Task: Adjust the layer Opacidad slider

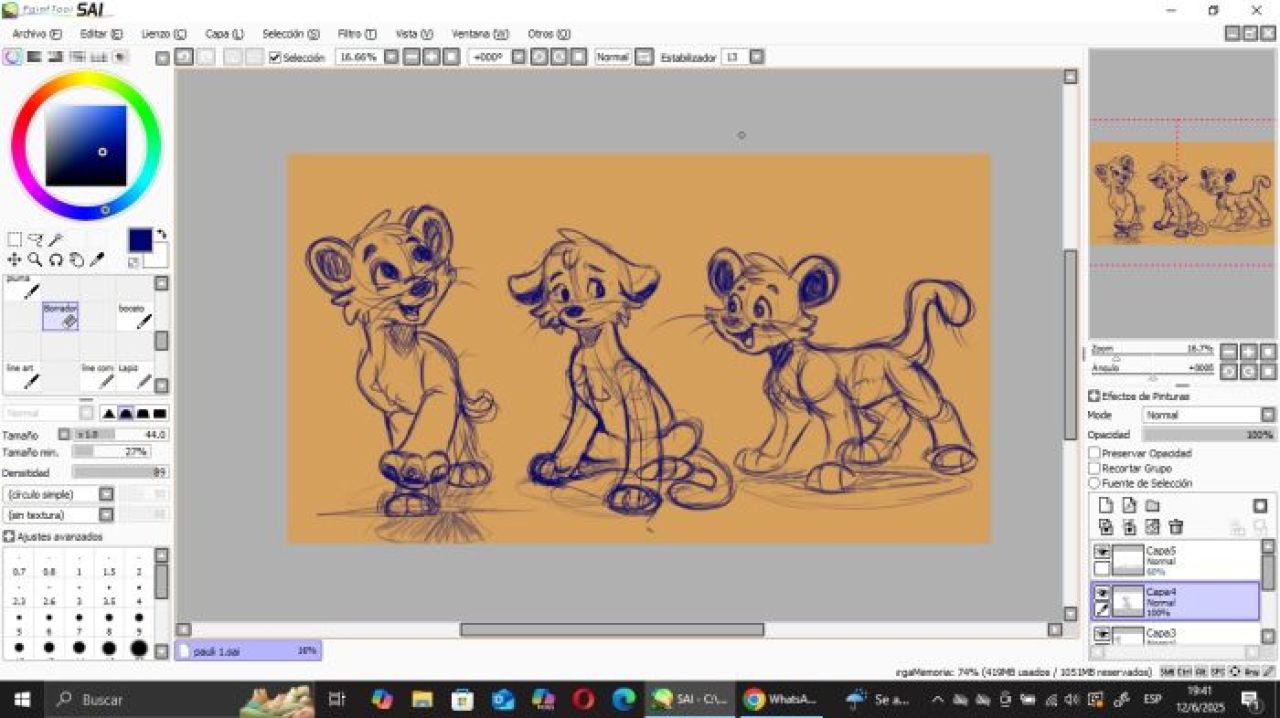Action: [x=1209, y=435]
